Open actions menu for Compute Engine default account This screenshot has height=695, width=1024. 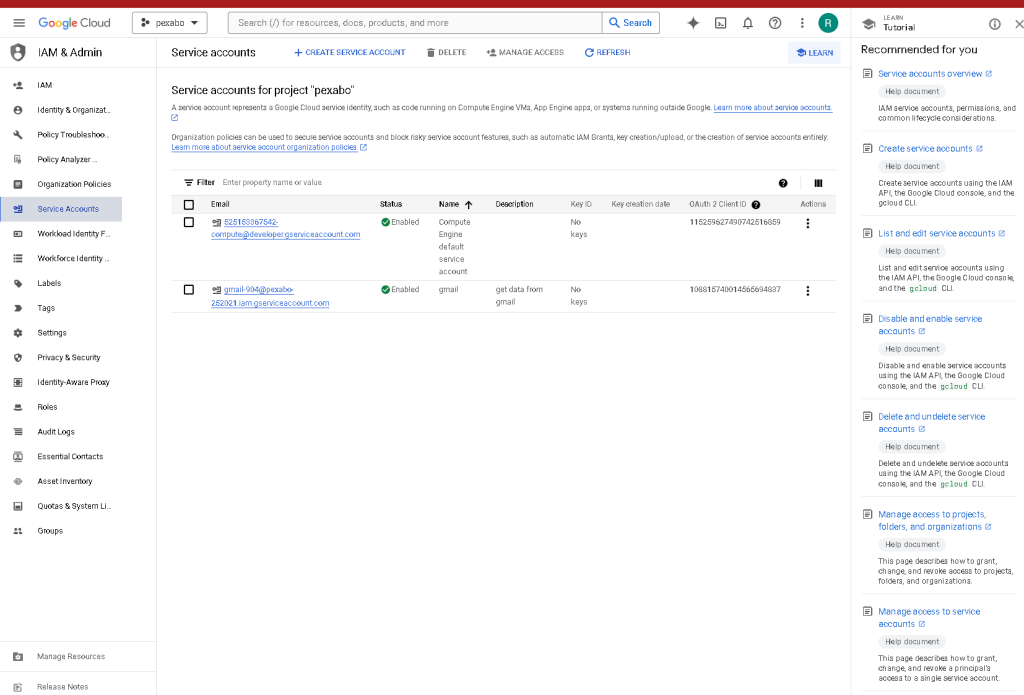coord(808,223)
